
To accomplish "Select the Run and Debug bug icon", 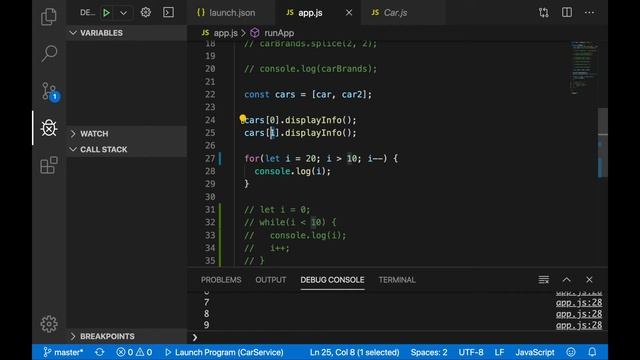I will click(49, 128).
